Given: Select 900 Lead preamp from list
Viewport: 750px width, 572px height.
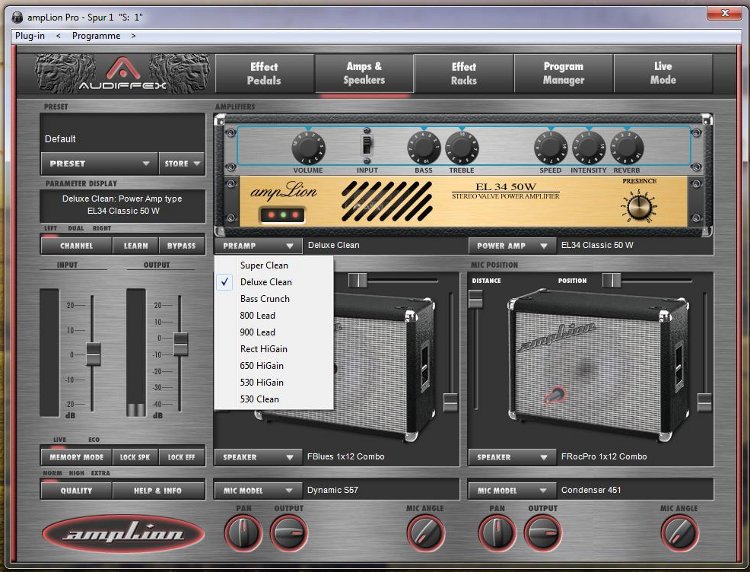Looking at the screenshot, I should point(274,332).
